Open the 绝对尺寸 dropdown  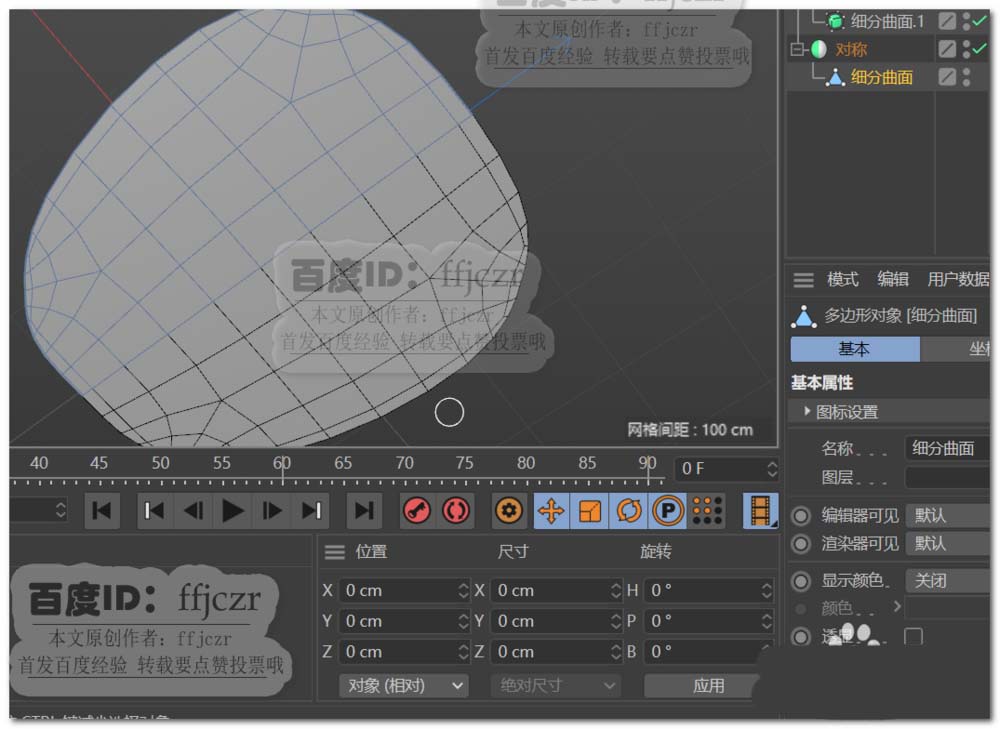555,686
